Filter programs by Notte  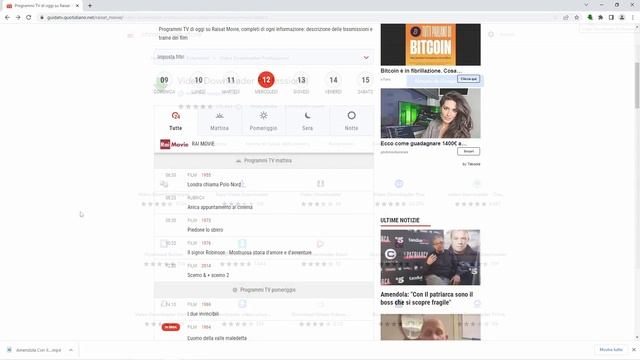point(351,121)
